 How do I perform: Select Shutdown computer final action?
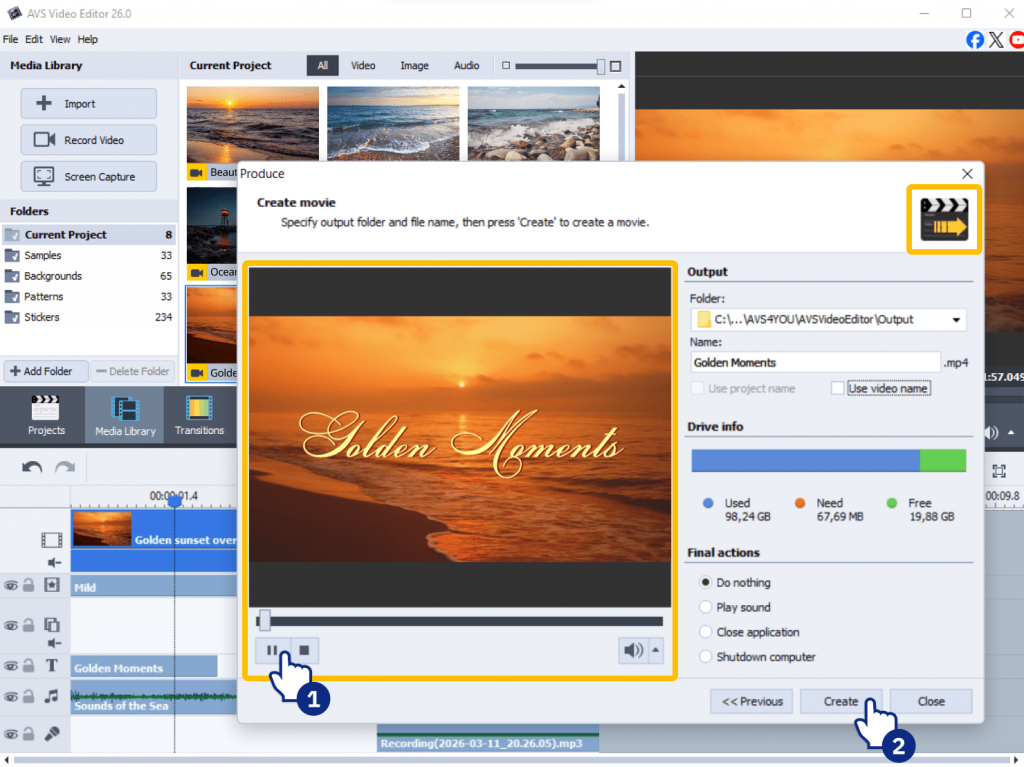tap(705, 657)
